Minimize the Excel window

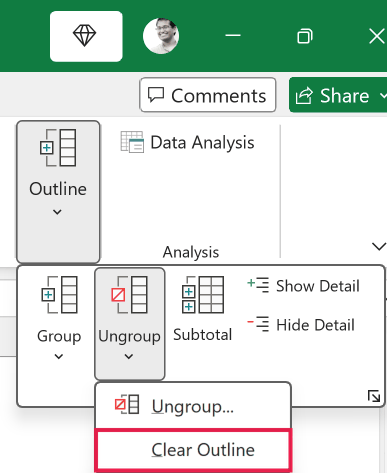[233, 35]
